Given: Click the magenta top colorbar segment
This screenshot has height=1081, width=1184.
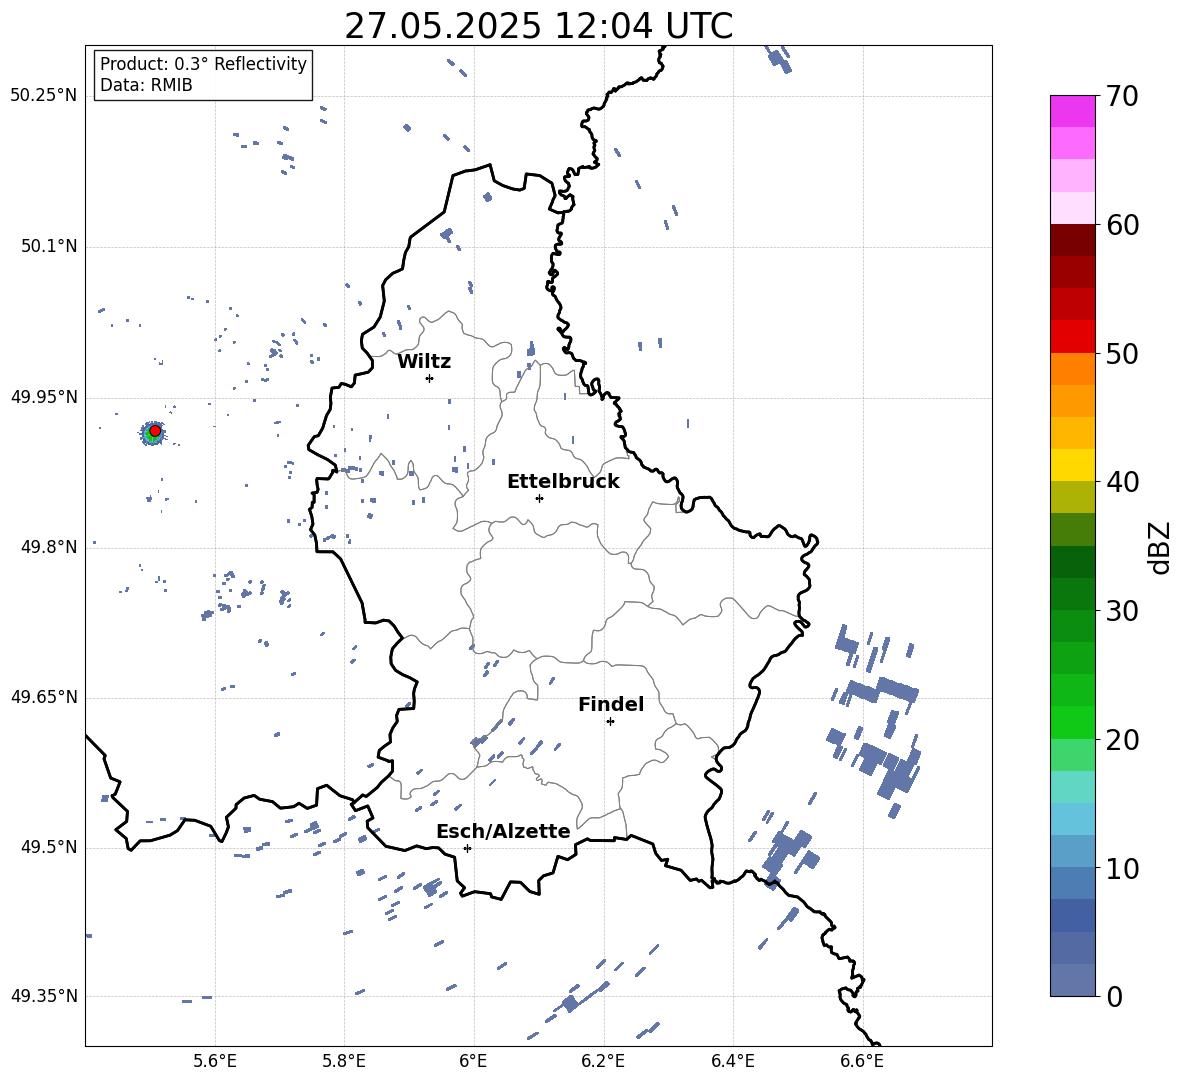Looking at the screenshot, I should pos(1072,111).
